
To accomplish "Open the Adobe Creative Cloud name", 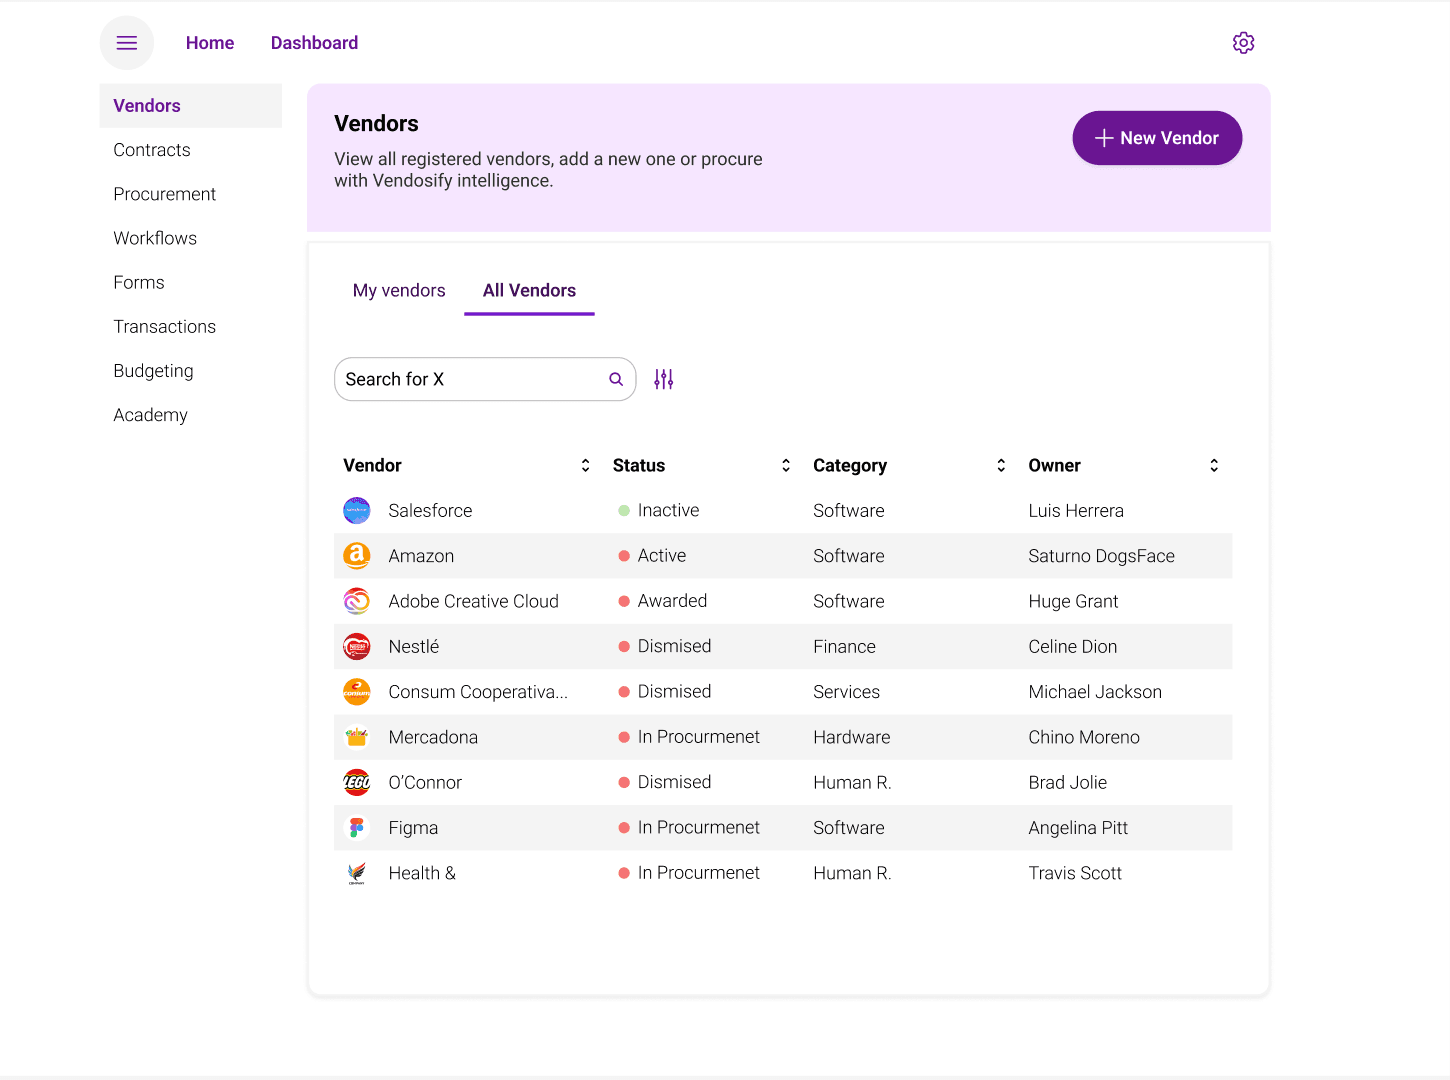I will 473,601.
